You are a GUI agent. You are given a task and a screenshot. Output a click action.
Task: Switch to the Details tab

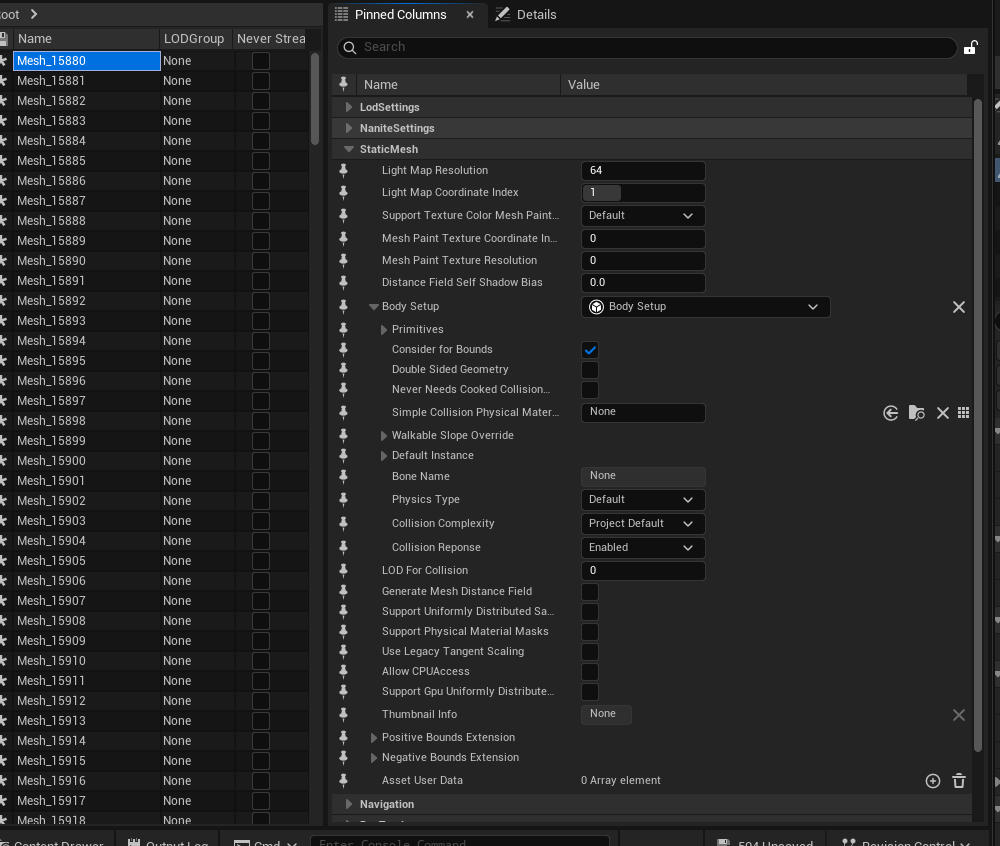525,15
